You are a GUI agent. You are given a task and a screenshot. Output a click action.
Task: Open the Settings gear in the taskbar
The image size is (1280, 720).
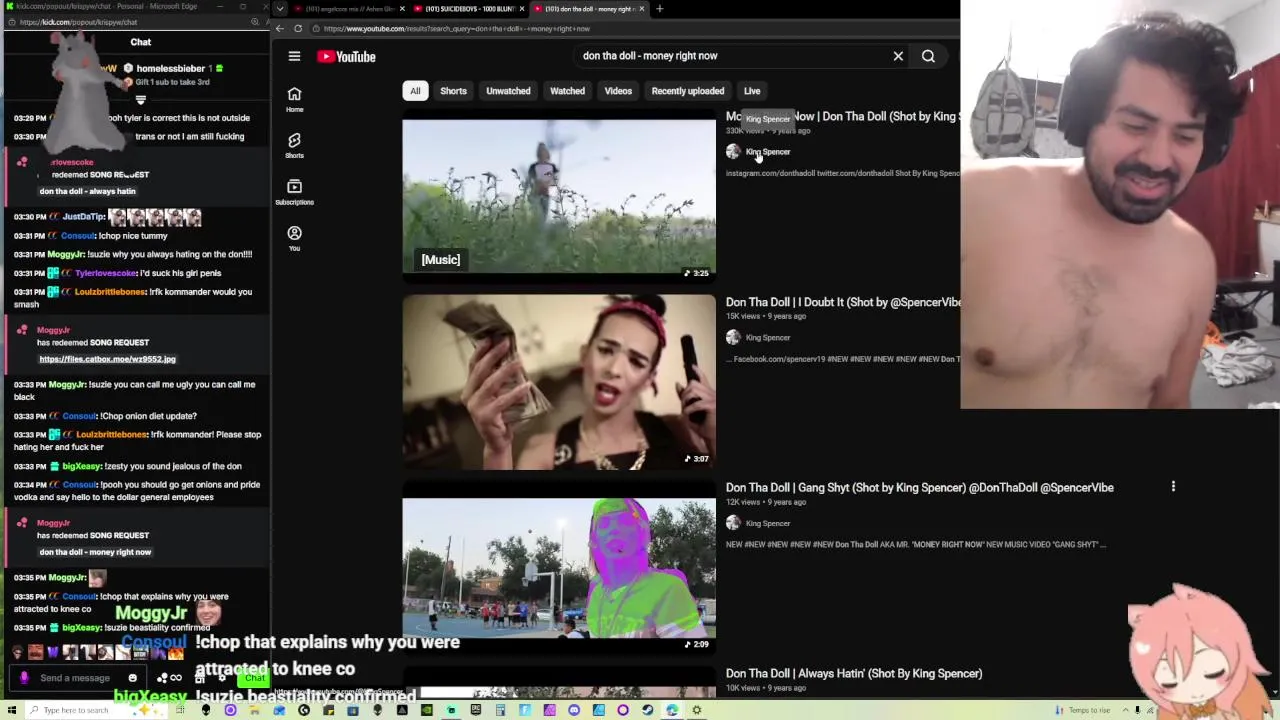click(696, 710)
